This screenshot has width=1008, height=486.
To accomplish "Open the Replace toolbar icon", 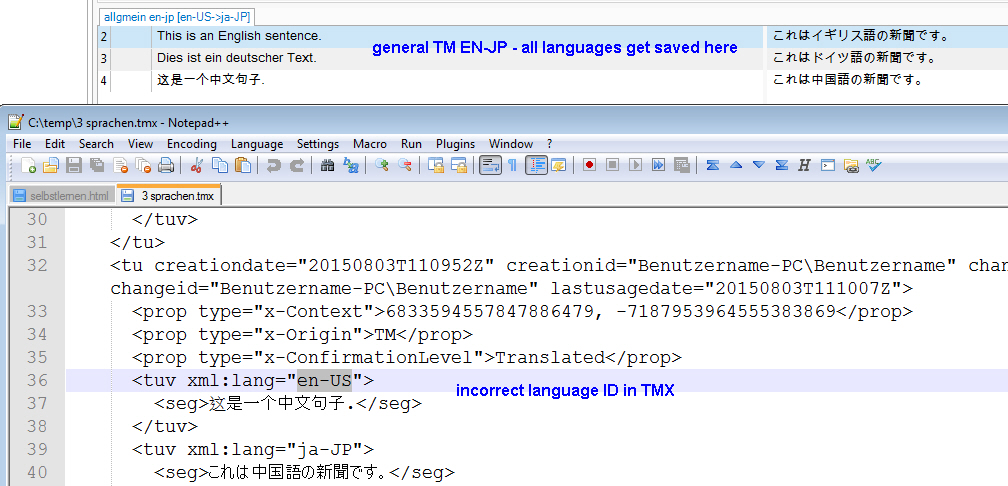I will (x=350, y=166).
